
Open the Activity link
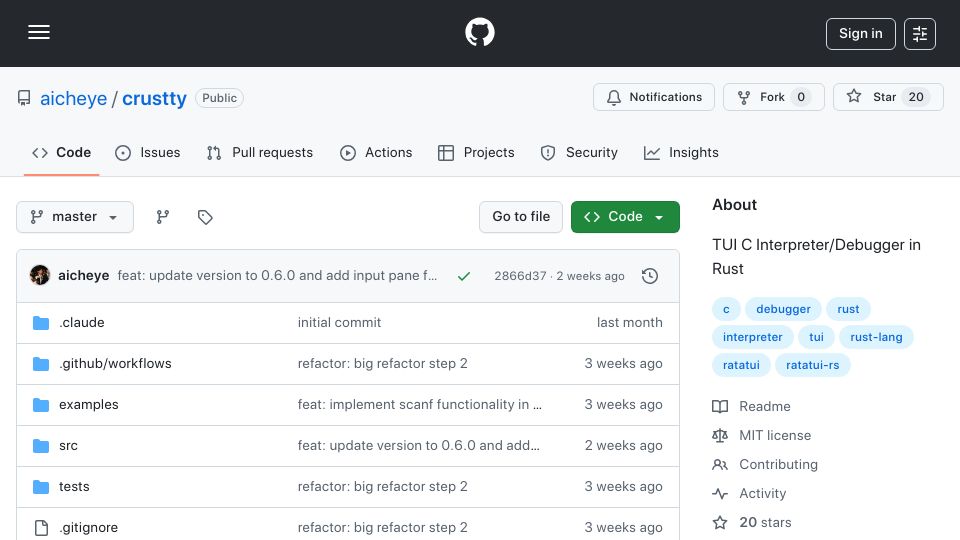pyautogui.click(x=762, y=493)
